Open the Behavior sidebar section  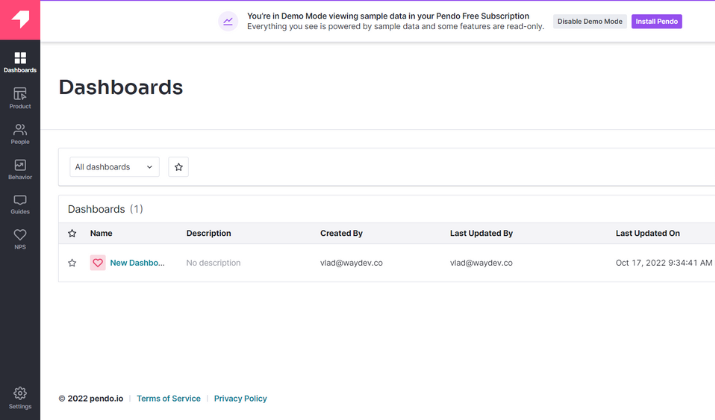point(20,169)
